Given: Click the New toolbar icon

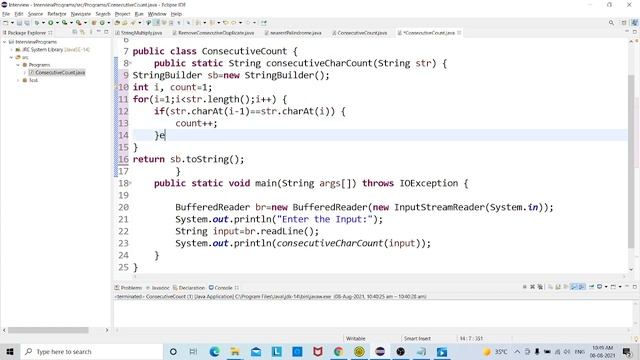Looking at the screenshot, I should click(6, 23).
